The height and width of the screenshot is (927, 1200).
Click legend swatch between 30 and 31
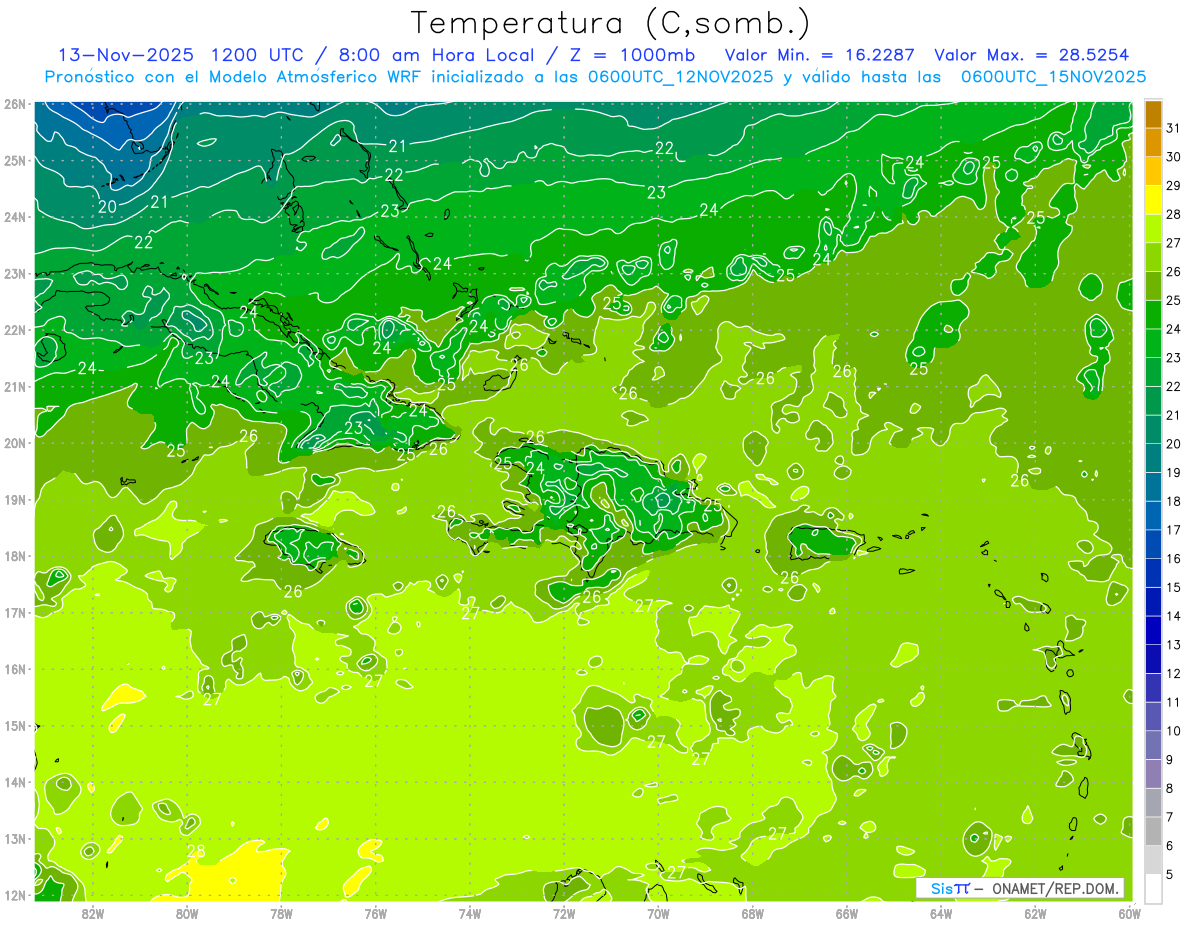click(1154, 143)
